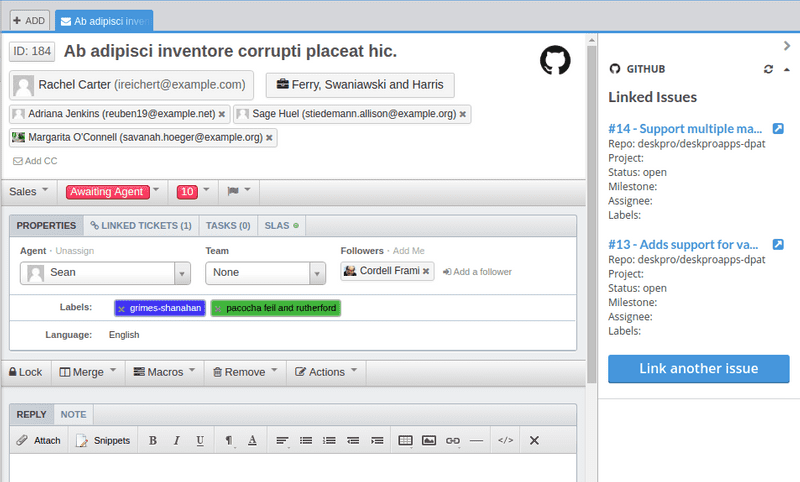
Task: Click Add CC link
Action: point(35,161)
